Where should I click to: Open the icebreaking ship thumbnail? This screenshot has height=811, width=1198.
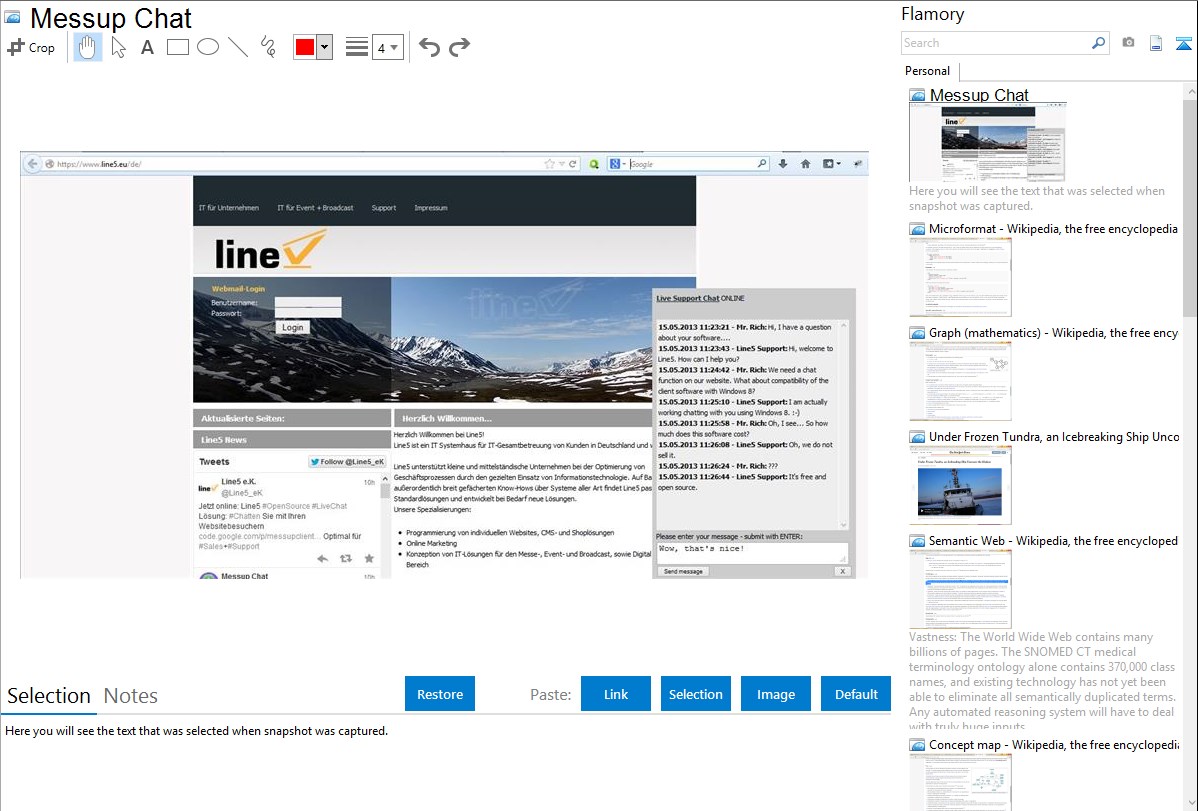click(x=960, y=485)
